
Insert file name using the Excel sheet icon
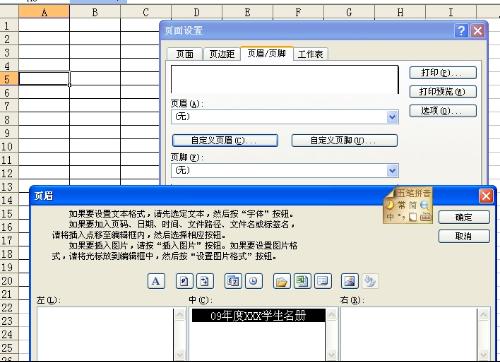click(302, 281)
